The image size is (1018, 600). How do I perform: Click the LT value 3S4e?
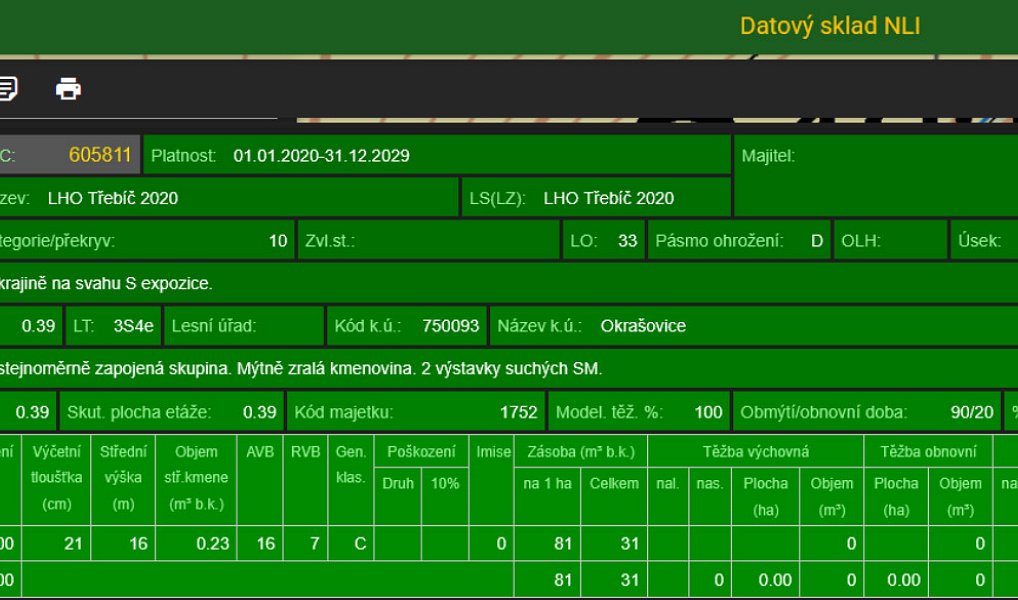click(133, 325)
